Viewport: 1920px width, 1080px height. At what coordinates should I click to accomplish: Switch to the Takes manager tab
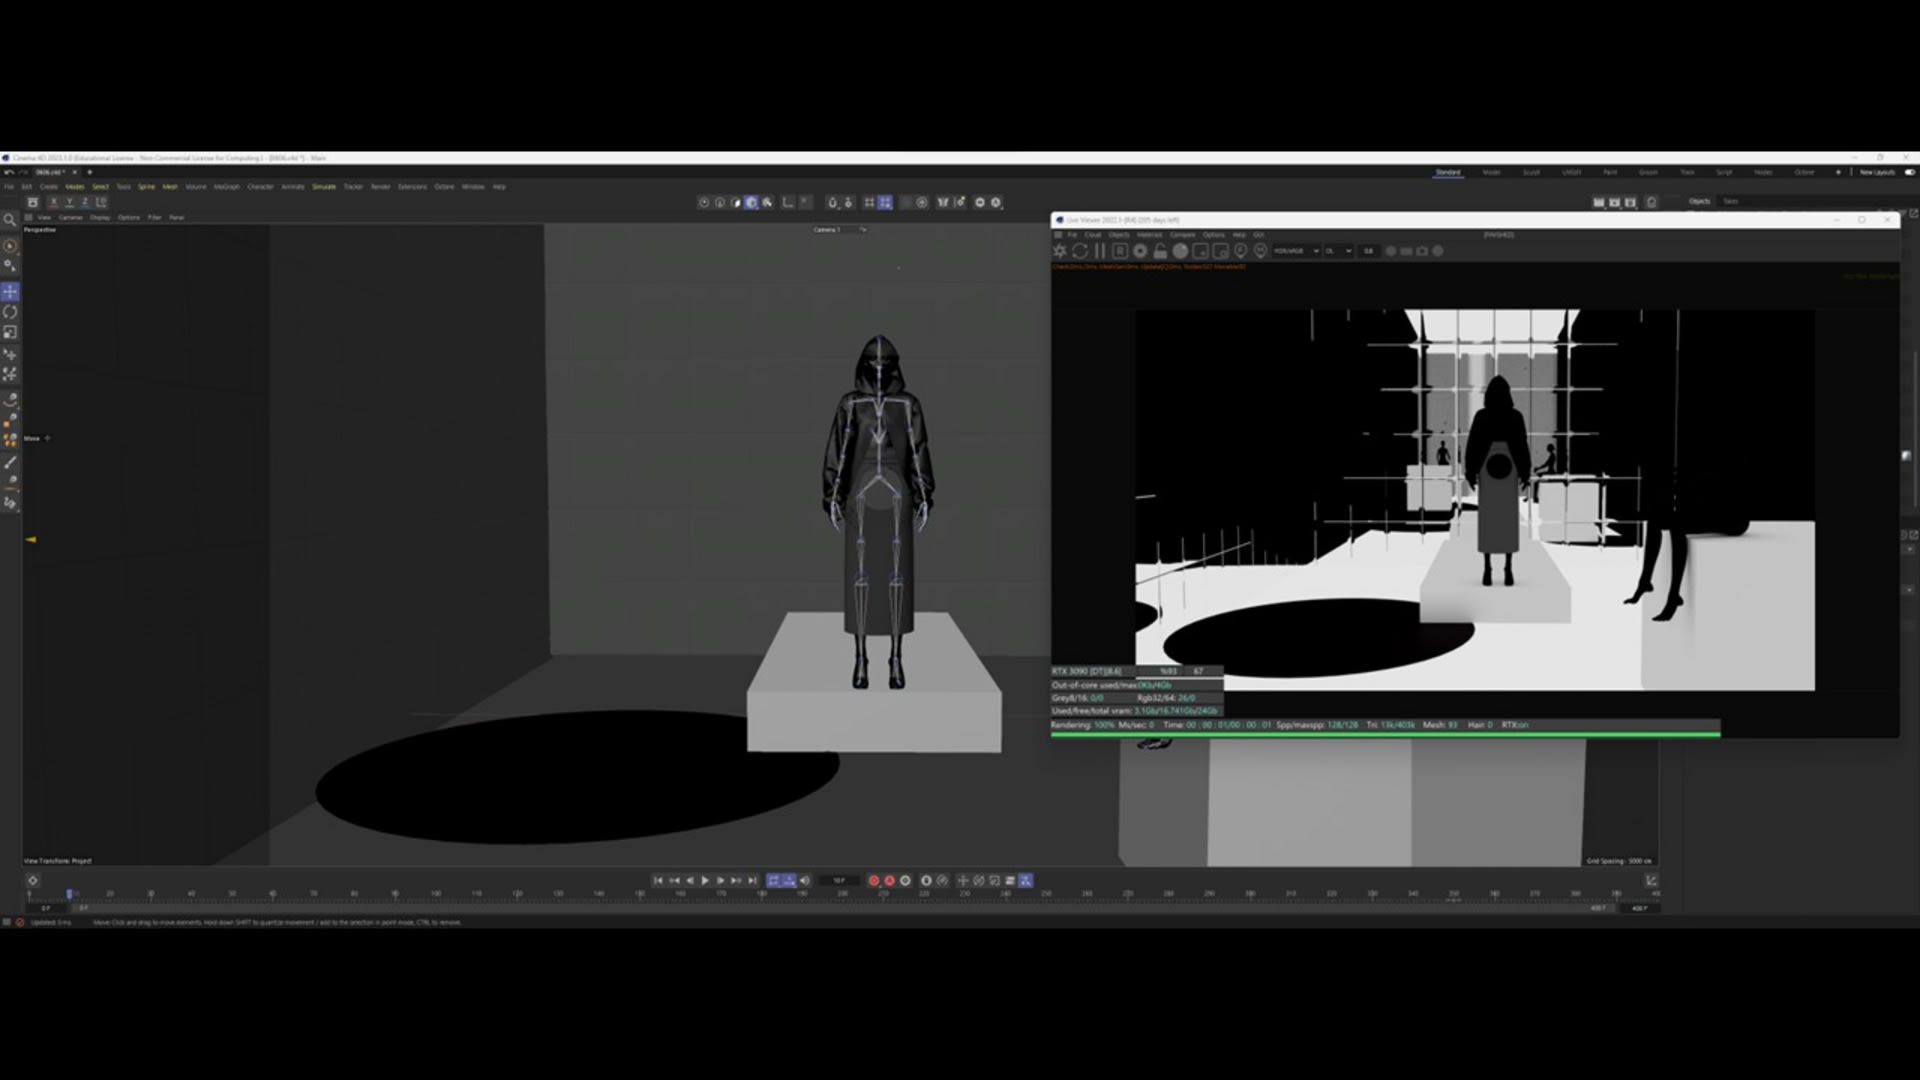pyautogui.click(x=1731, y=202)
